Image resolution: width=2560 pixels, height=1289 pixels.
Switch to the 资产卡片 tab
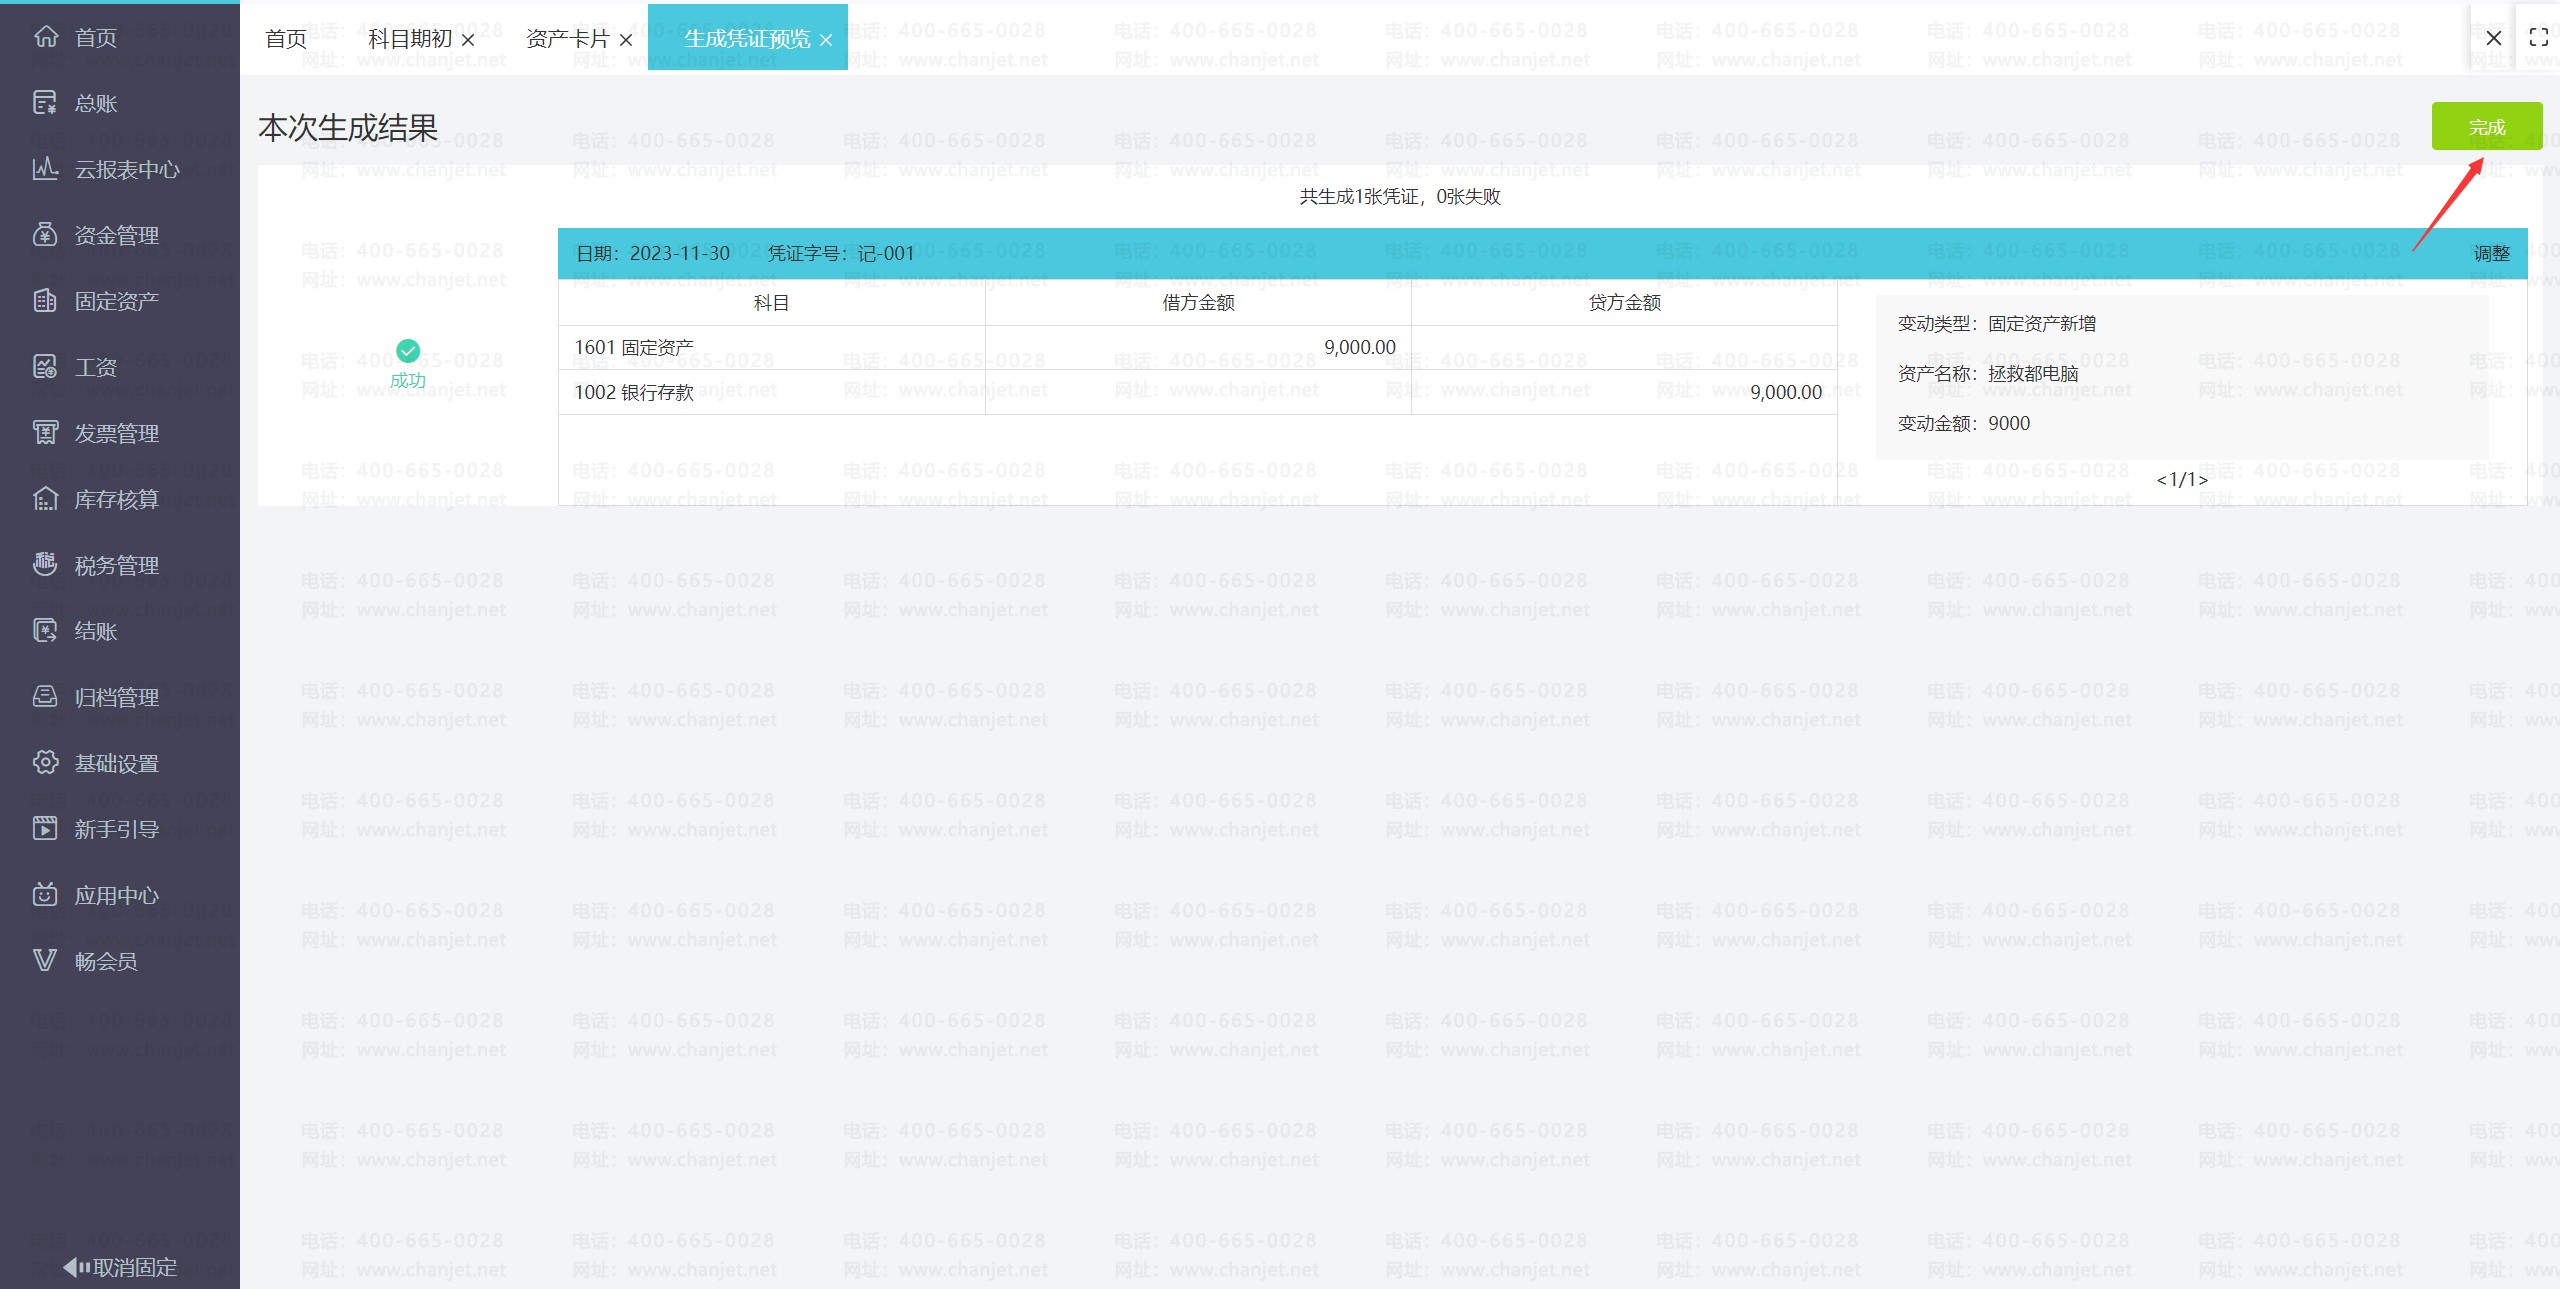coord(567,39)
